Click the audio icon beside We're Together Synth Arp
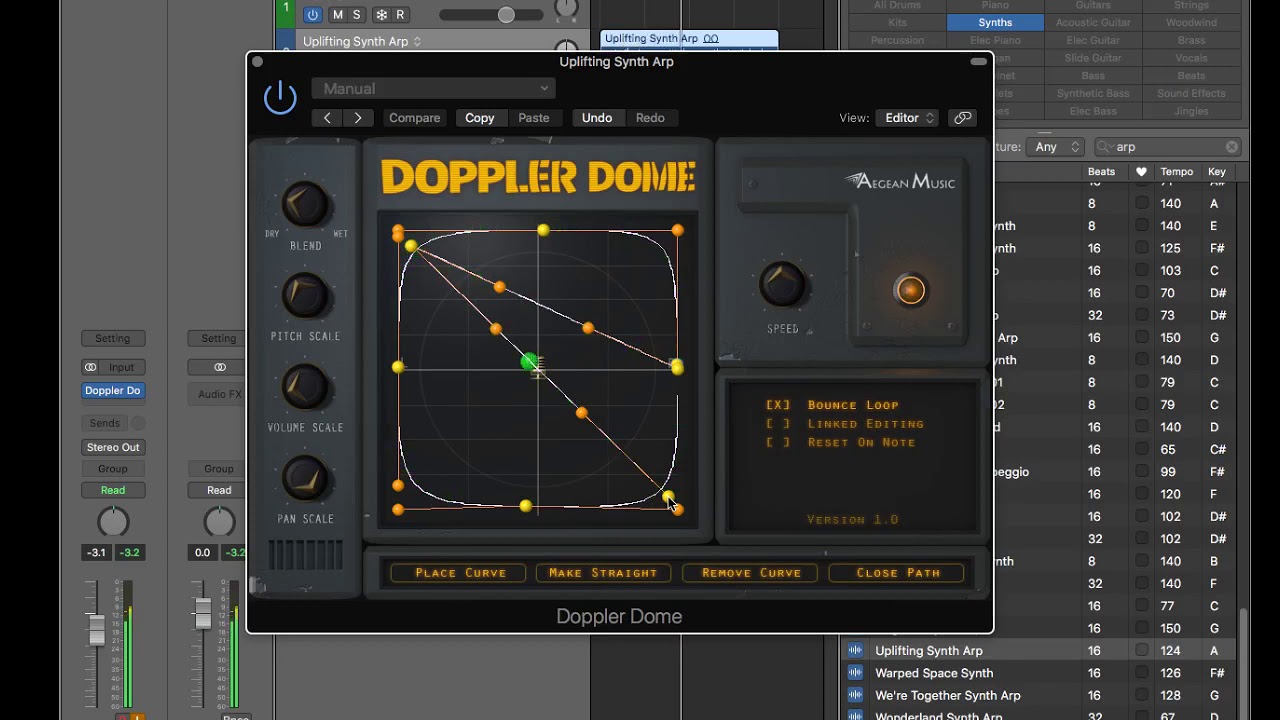1280x720 pixels. point(855,695)
